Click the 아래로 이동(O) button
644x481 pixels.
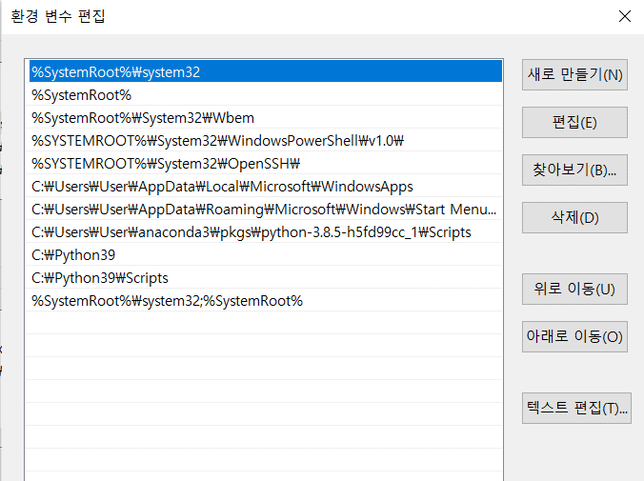point(575,336)
